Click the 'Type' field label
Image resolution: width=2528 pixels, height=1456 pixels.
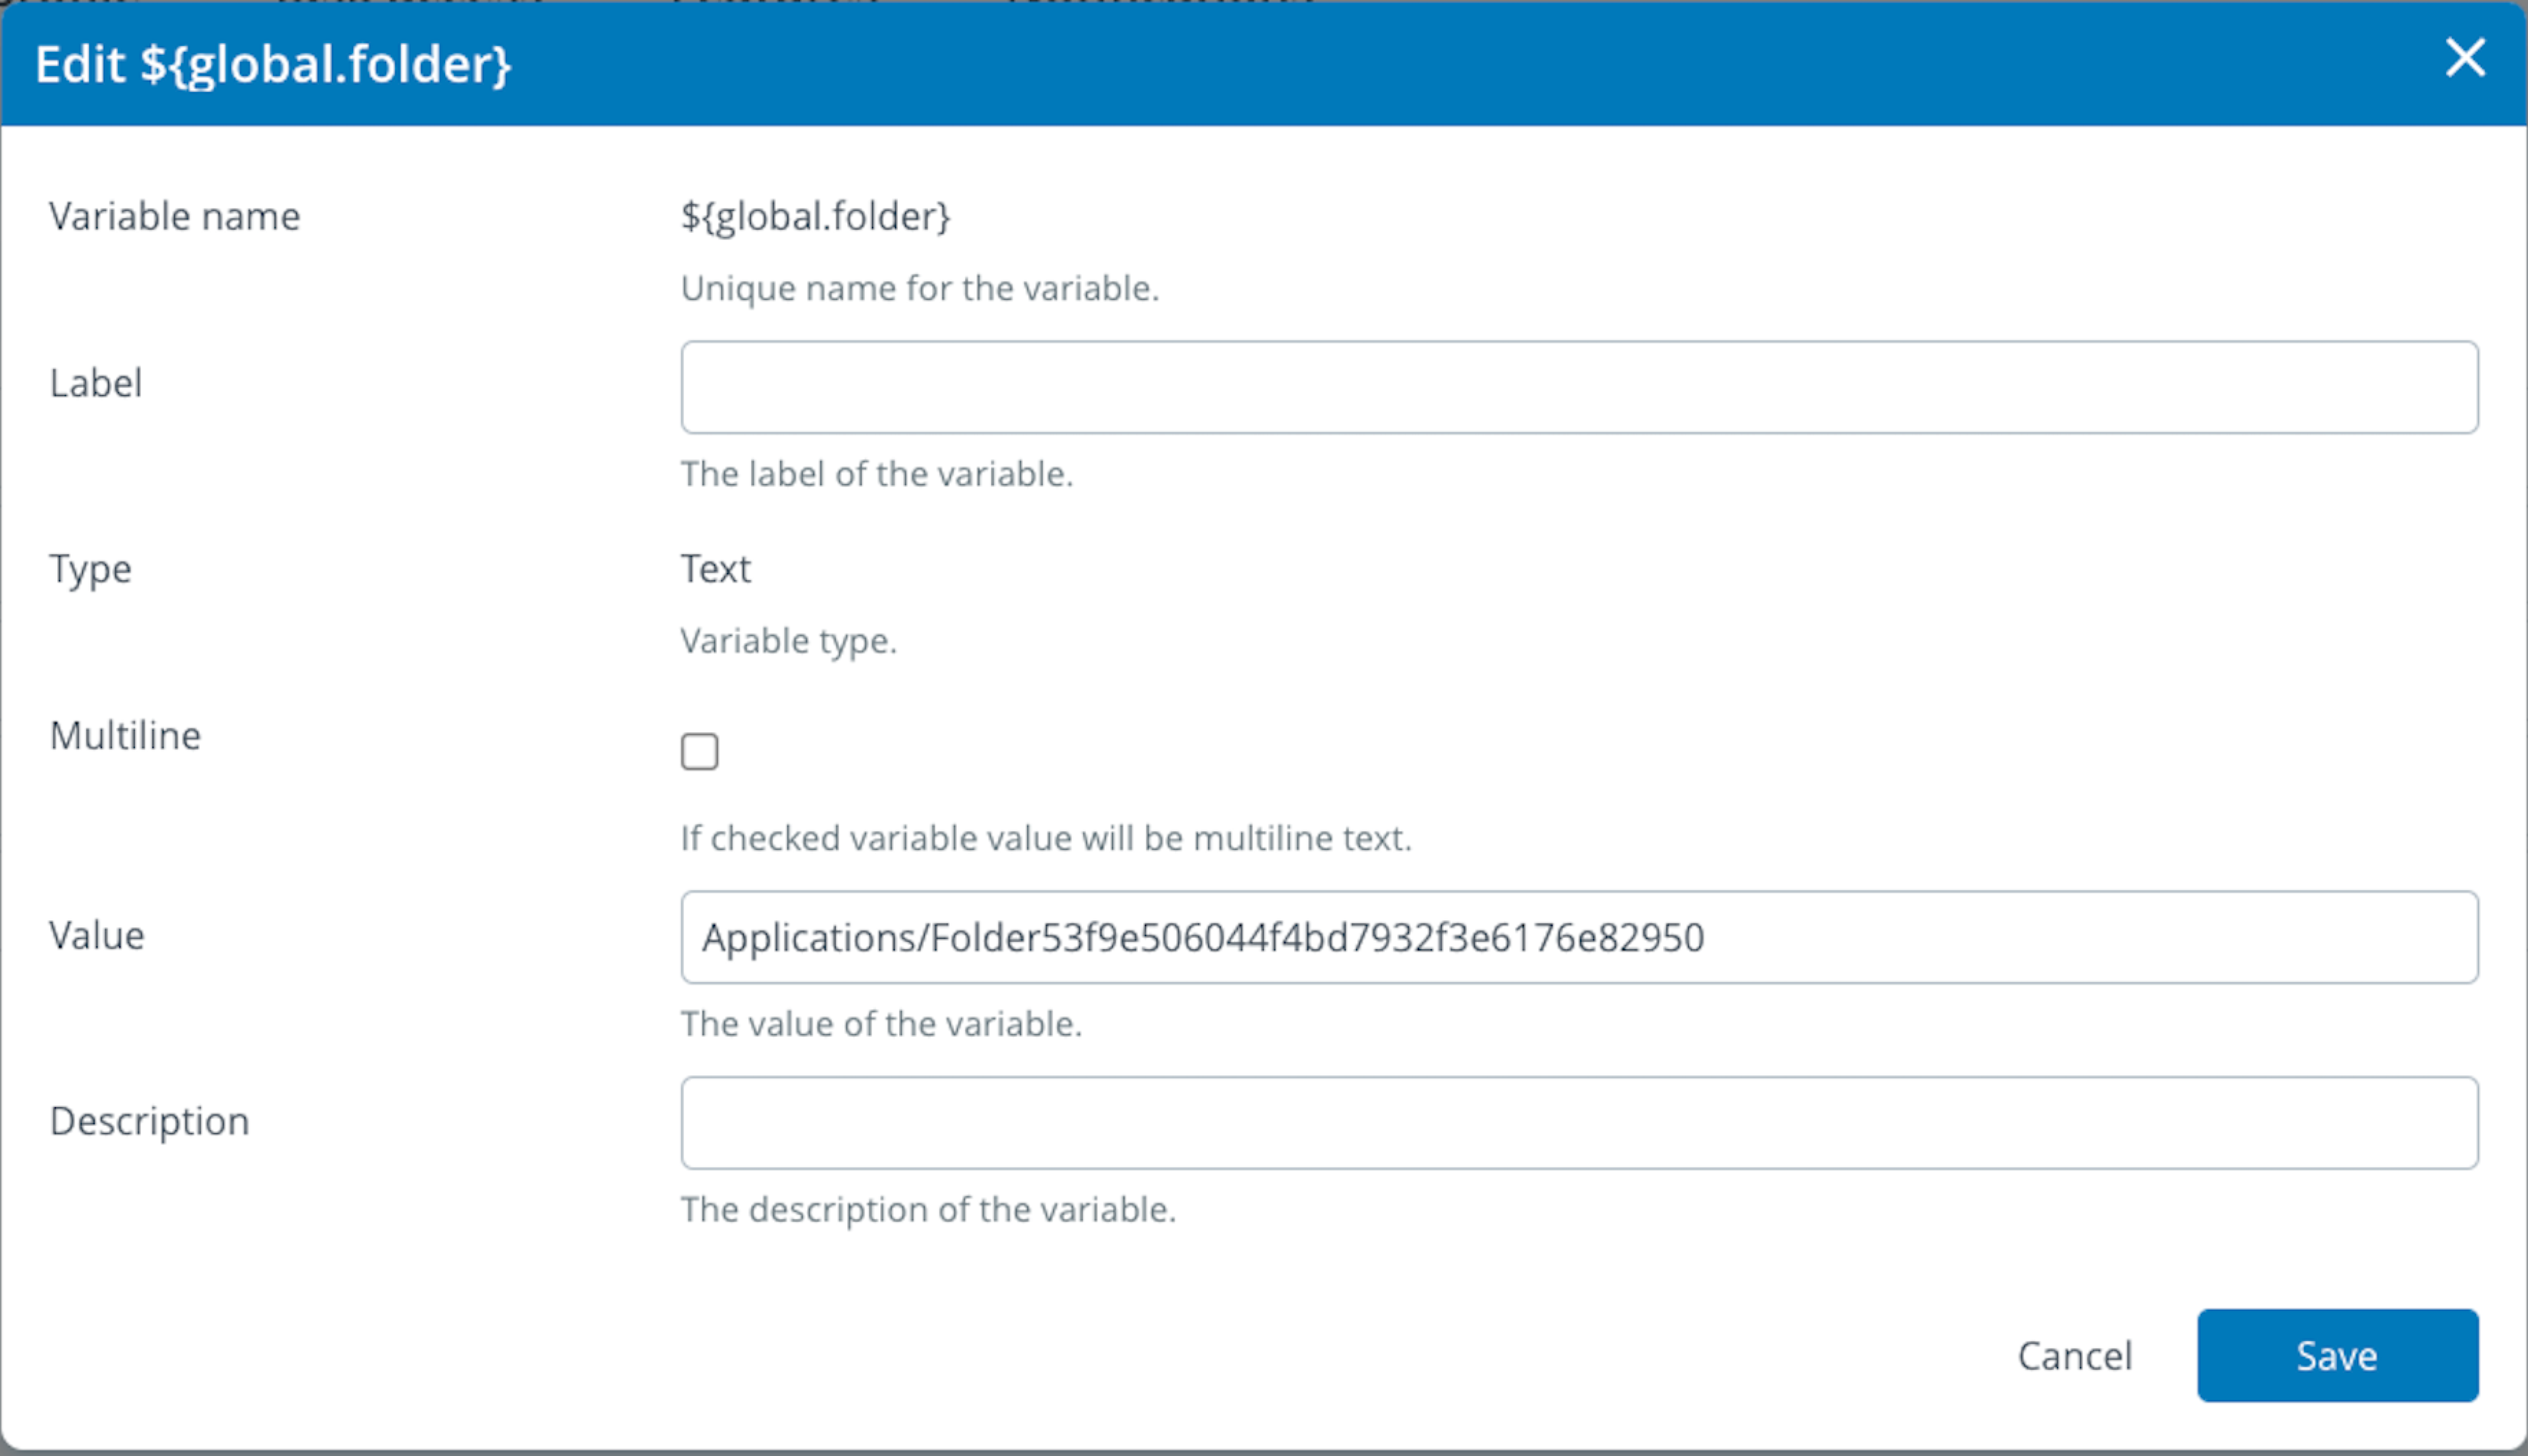(91, 569)
